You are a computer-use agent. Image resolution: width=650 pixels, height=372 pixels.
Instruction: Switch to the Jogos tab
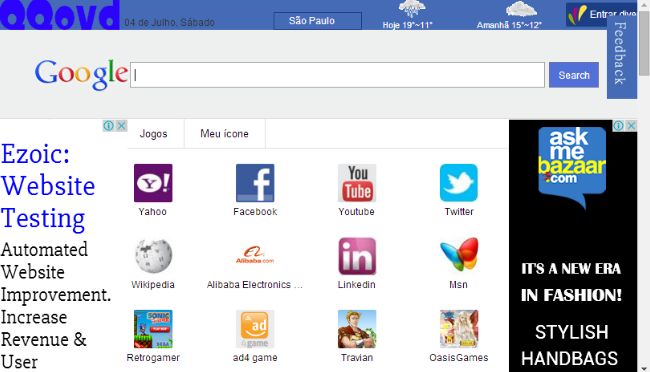(x=153, y=134)
